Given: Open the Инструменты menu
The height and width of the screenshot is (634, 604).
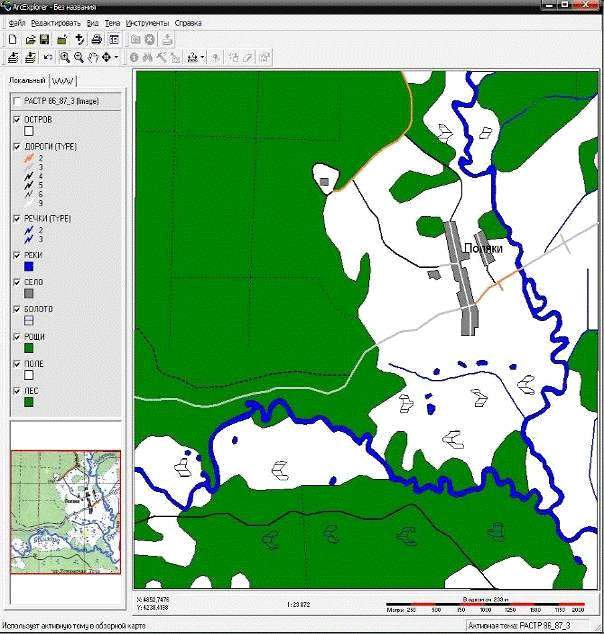Looking at the screenshot, I should tap(148, 21).
